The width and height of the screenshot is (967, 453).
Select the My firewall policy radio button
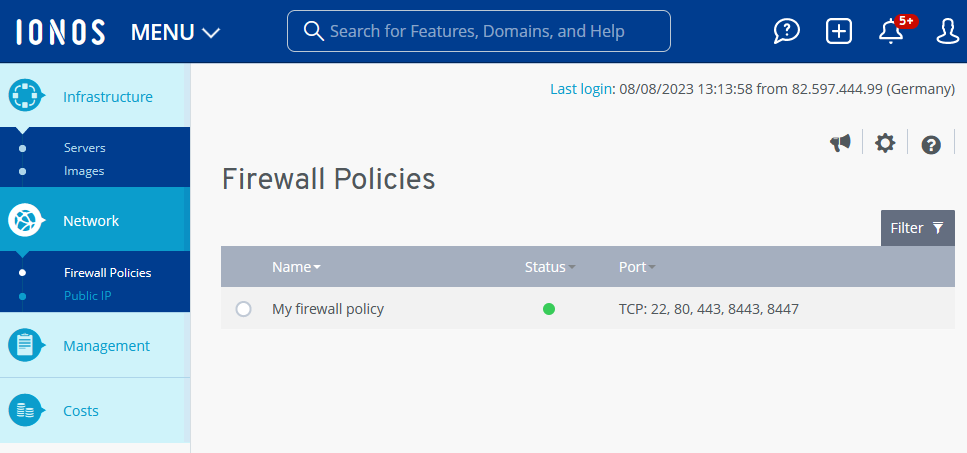pyautogui.click(x=243, y=310)
